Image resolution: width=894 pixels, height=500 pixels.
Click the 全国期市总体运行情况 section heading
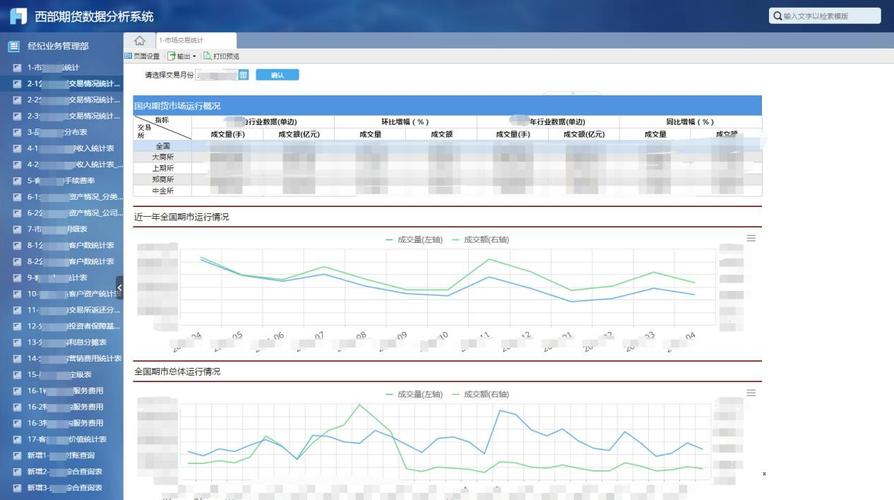click(177, 372)
